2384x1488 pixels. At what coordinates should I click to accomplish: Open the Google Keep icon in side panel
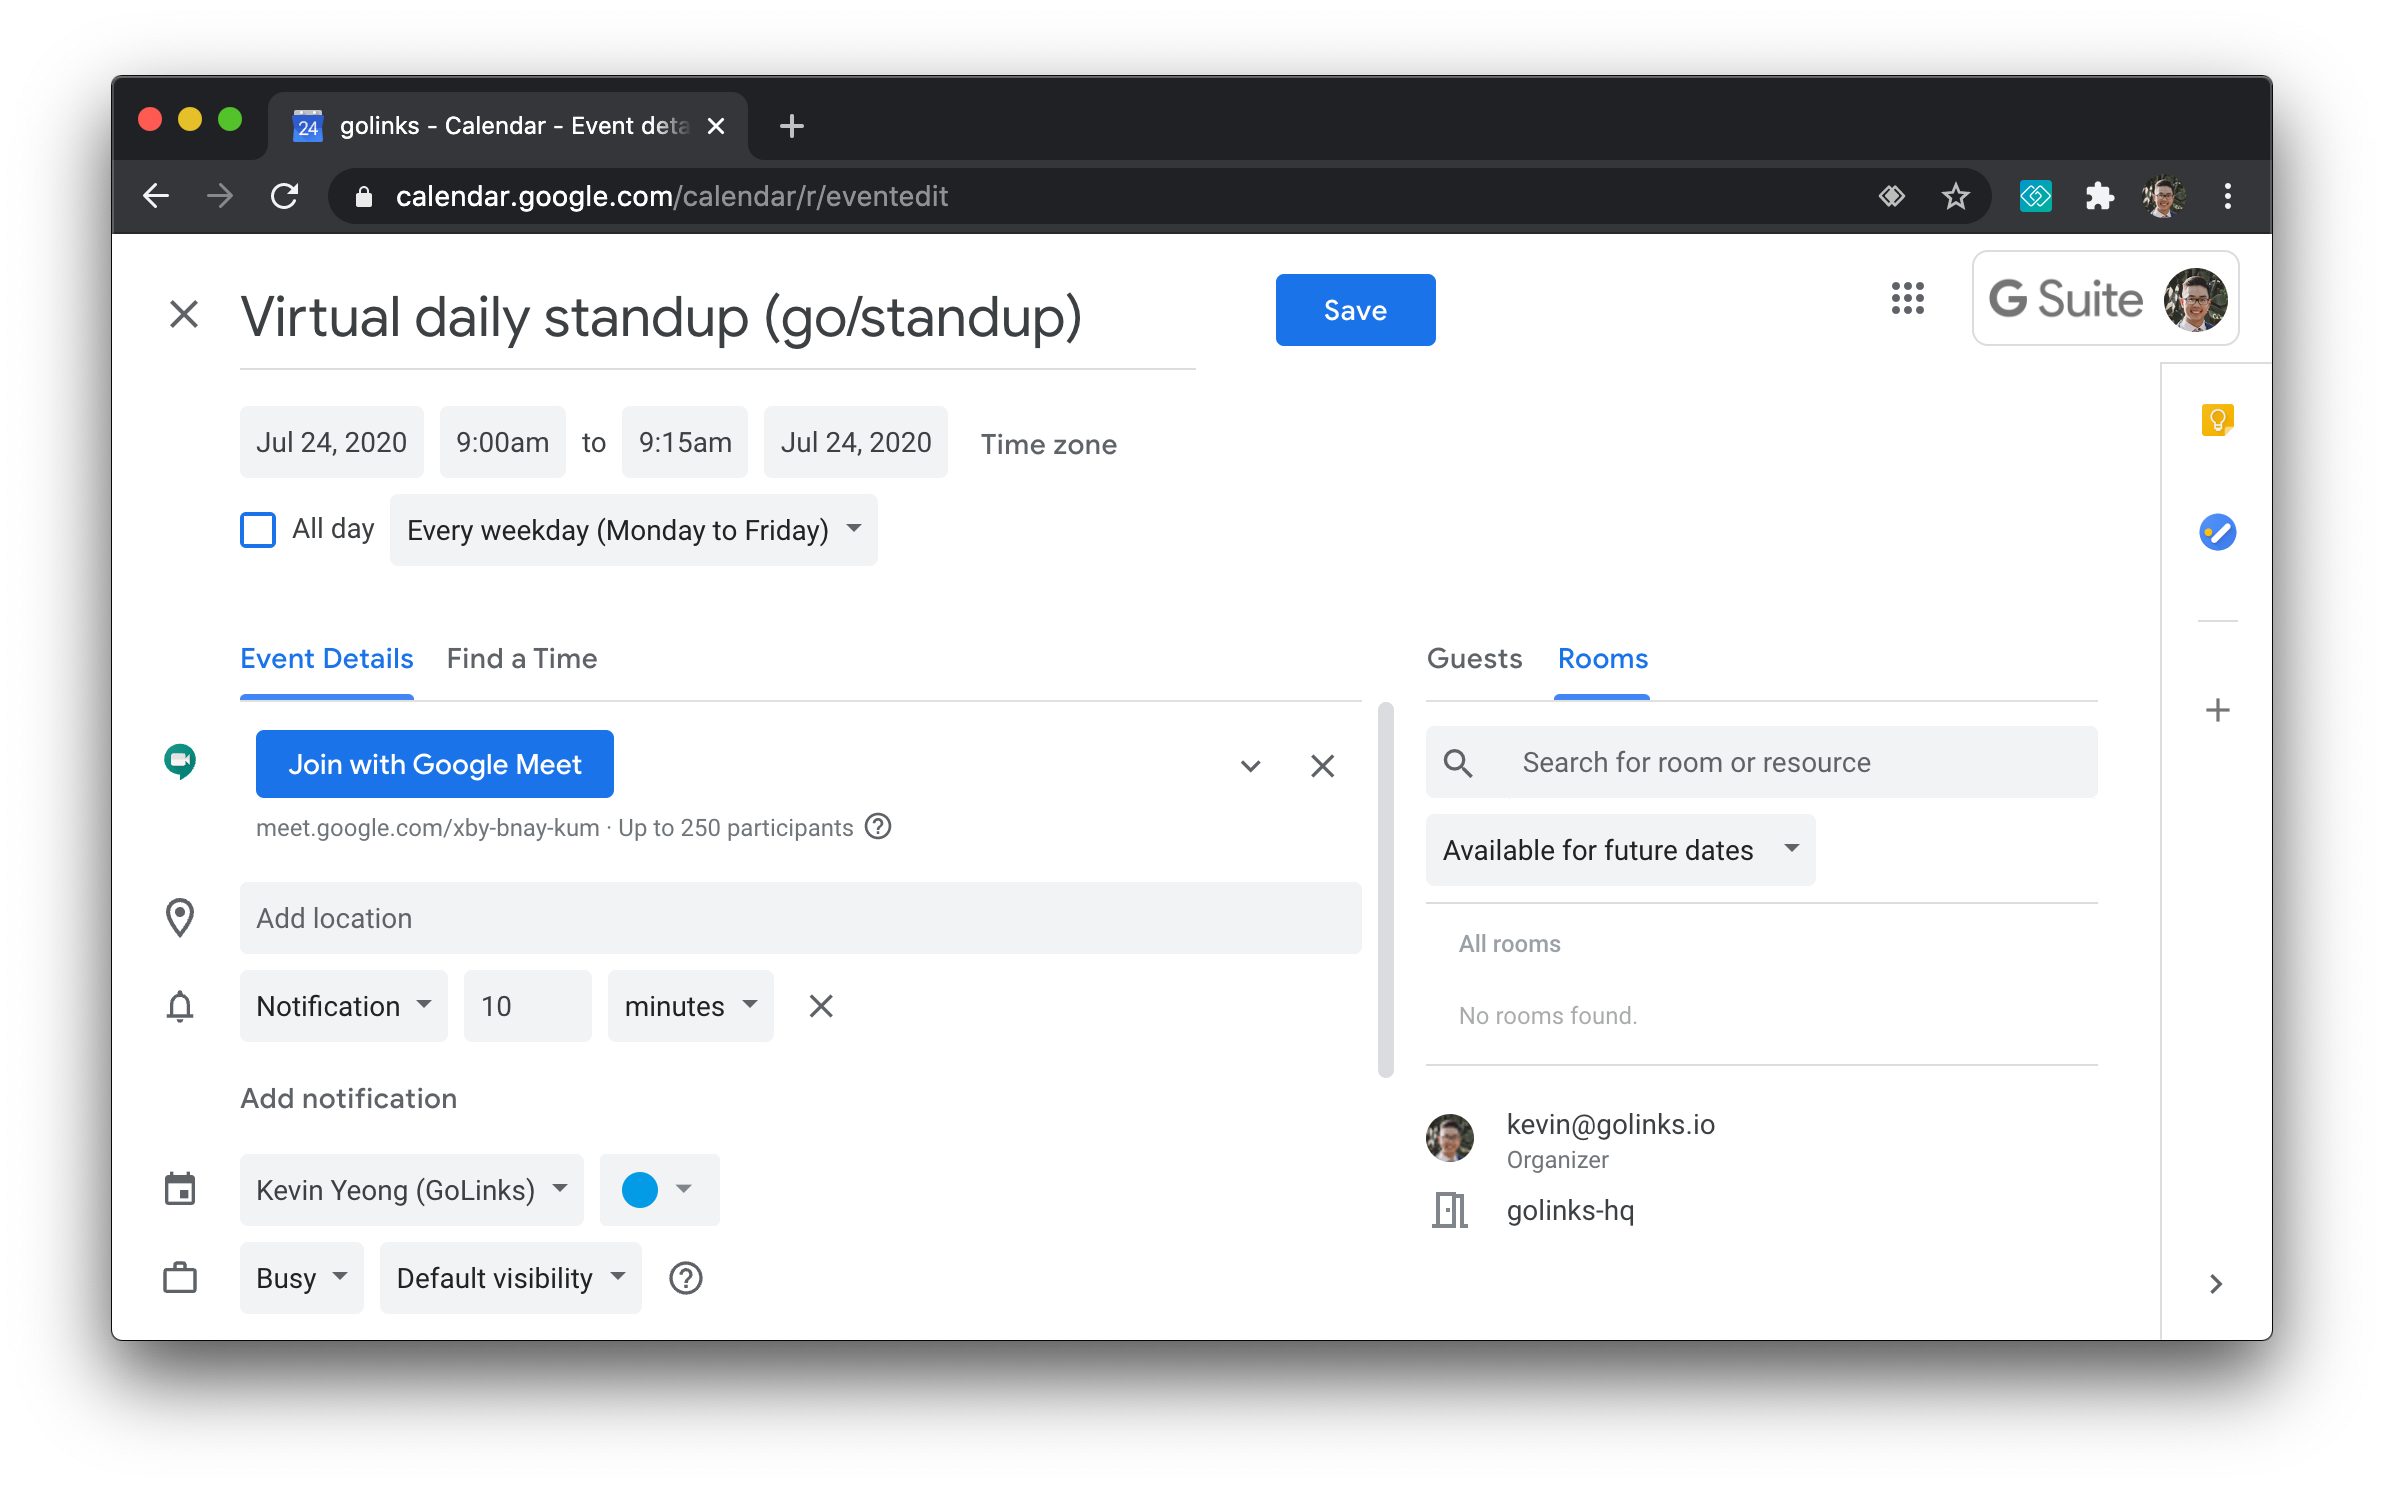coord(2217,420)
